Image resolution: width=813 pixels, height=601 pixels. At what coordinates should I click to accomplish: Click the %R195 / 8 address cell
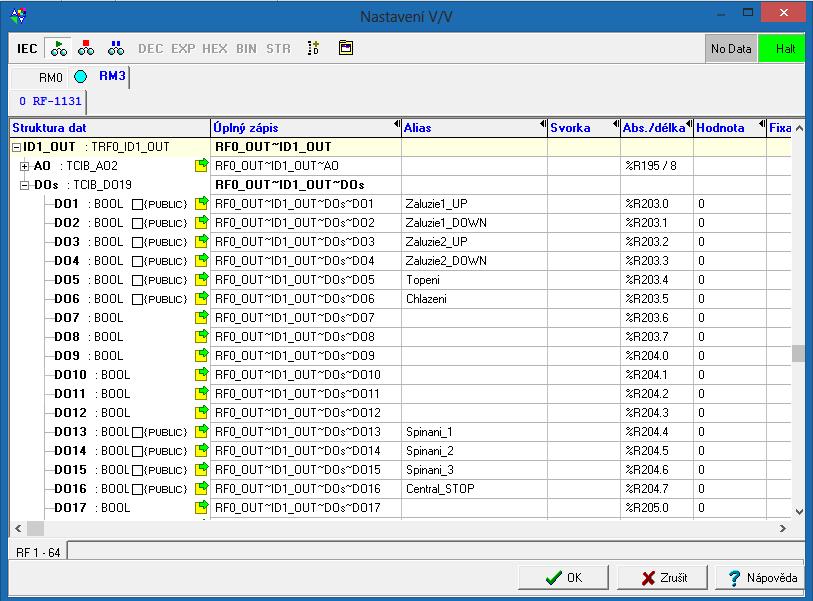(x=656, y=166)
